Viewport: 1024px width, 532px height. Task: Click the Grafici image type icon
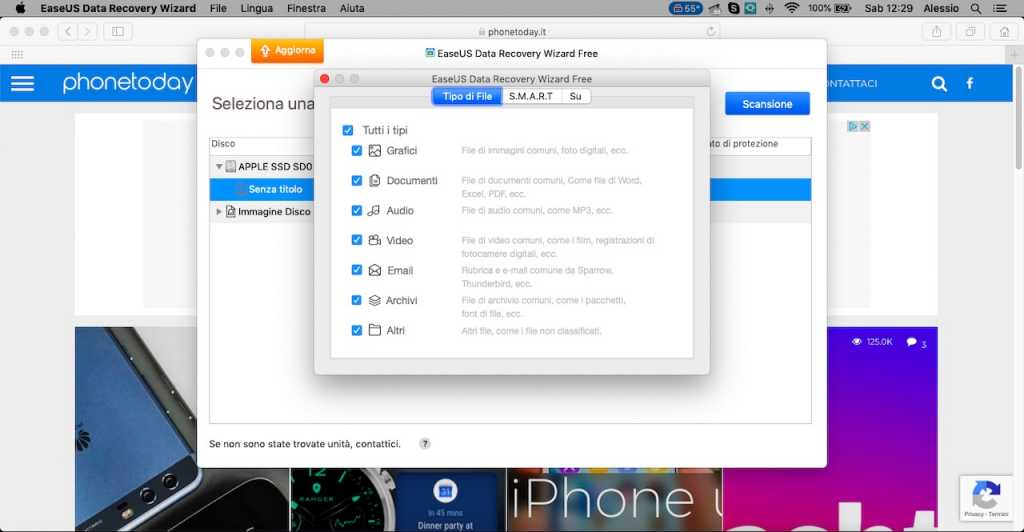(x=375, y=151)
